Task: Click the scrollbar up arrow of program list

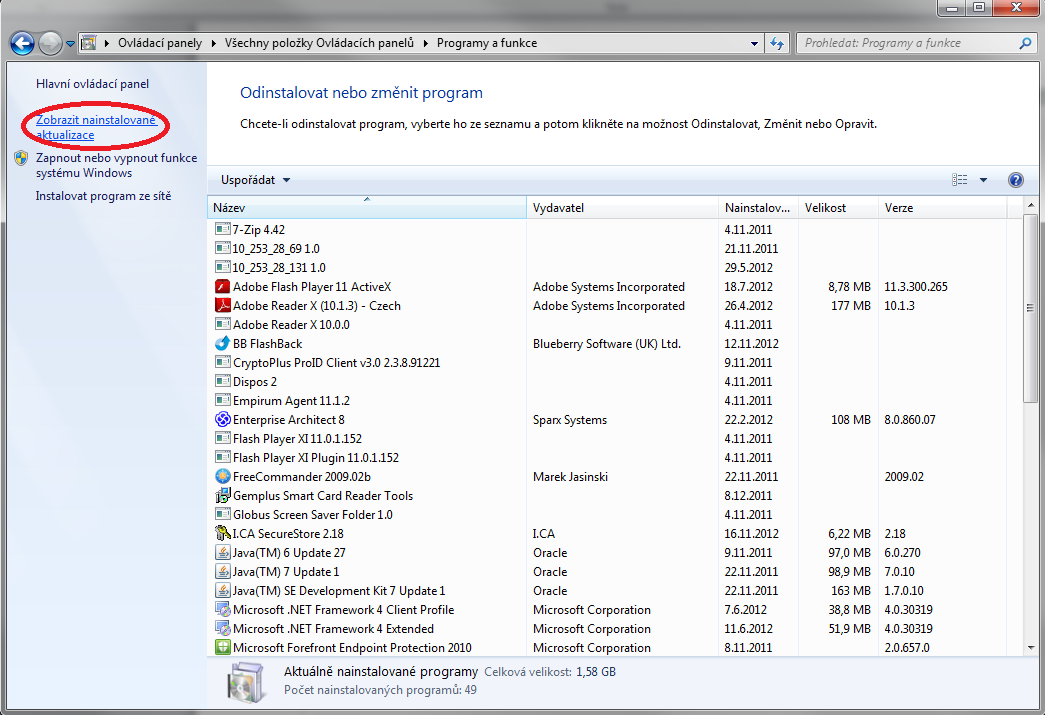Action: [1031, 205]
